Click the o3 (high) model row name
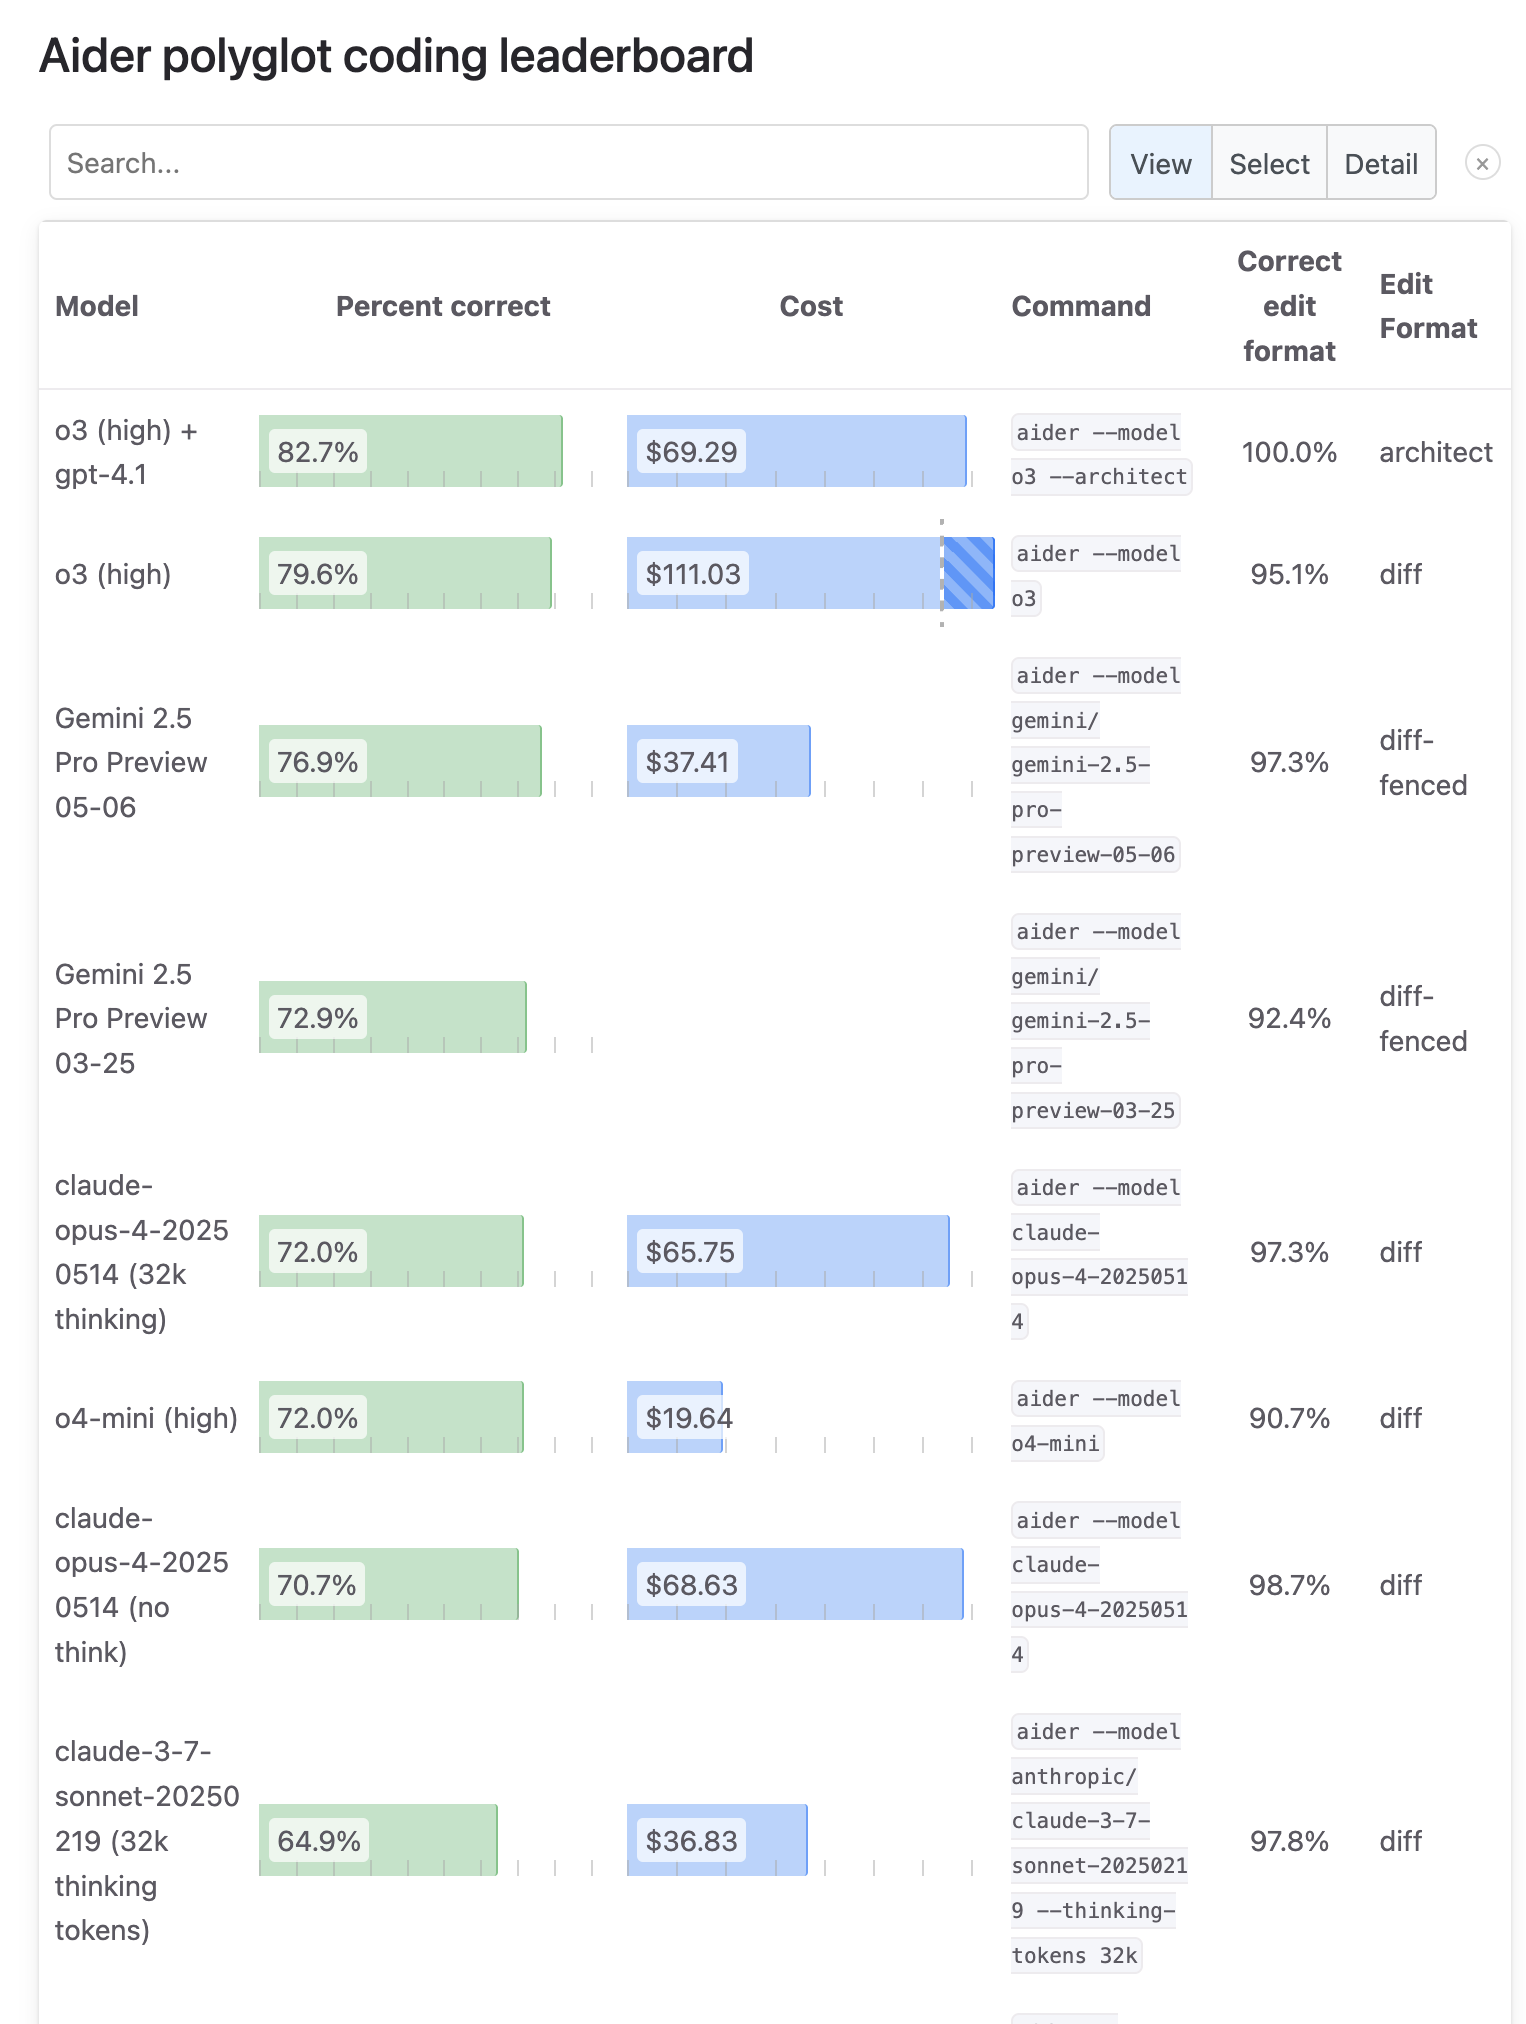1526x2024 pixels. coord(113,574)
